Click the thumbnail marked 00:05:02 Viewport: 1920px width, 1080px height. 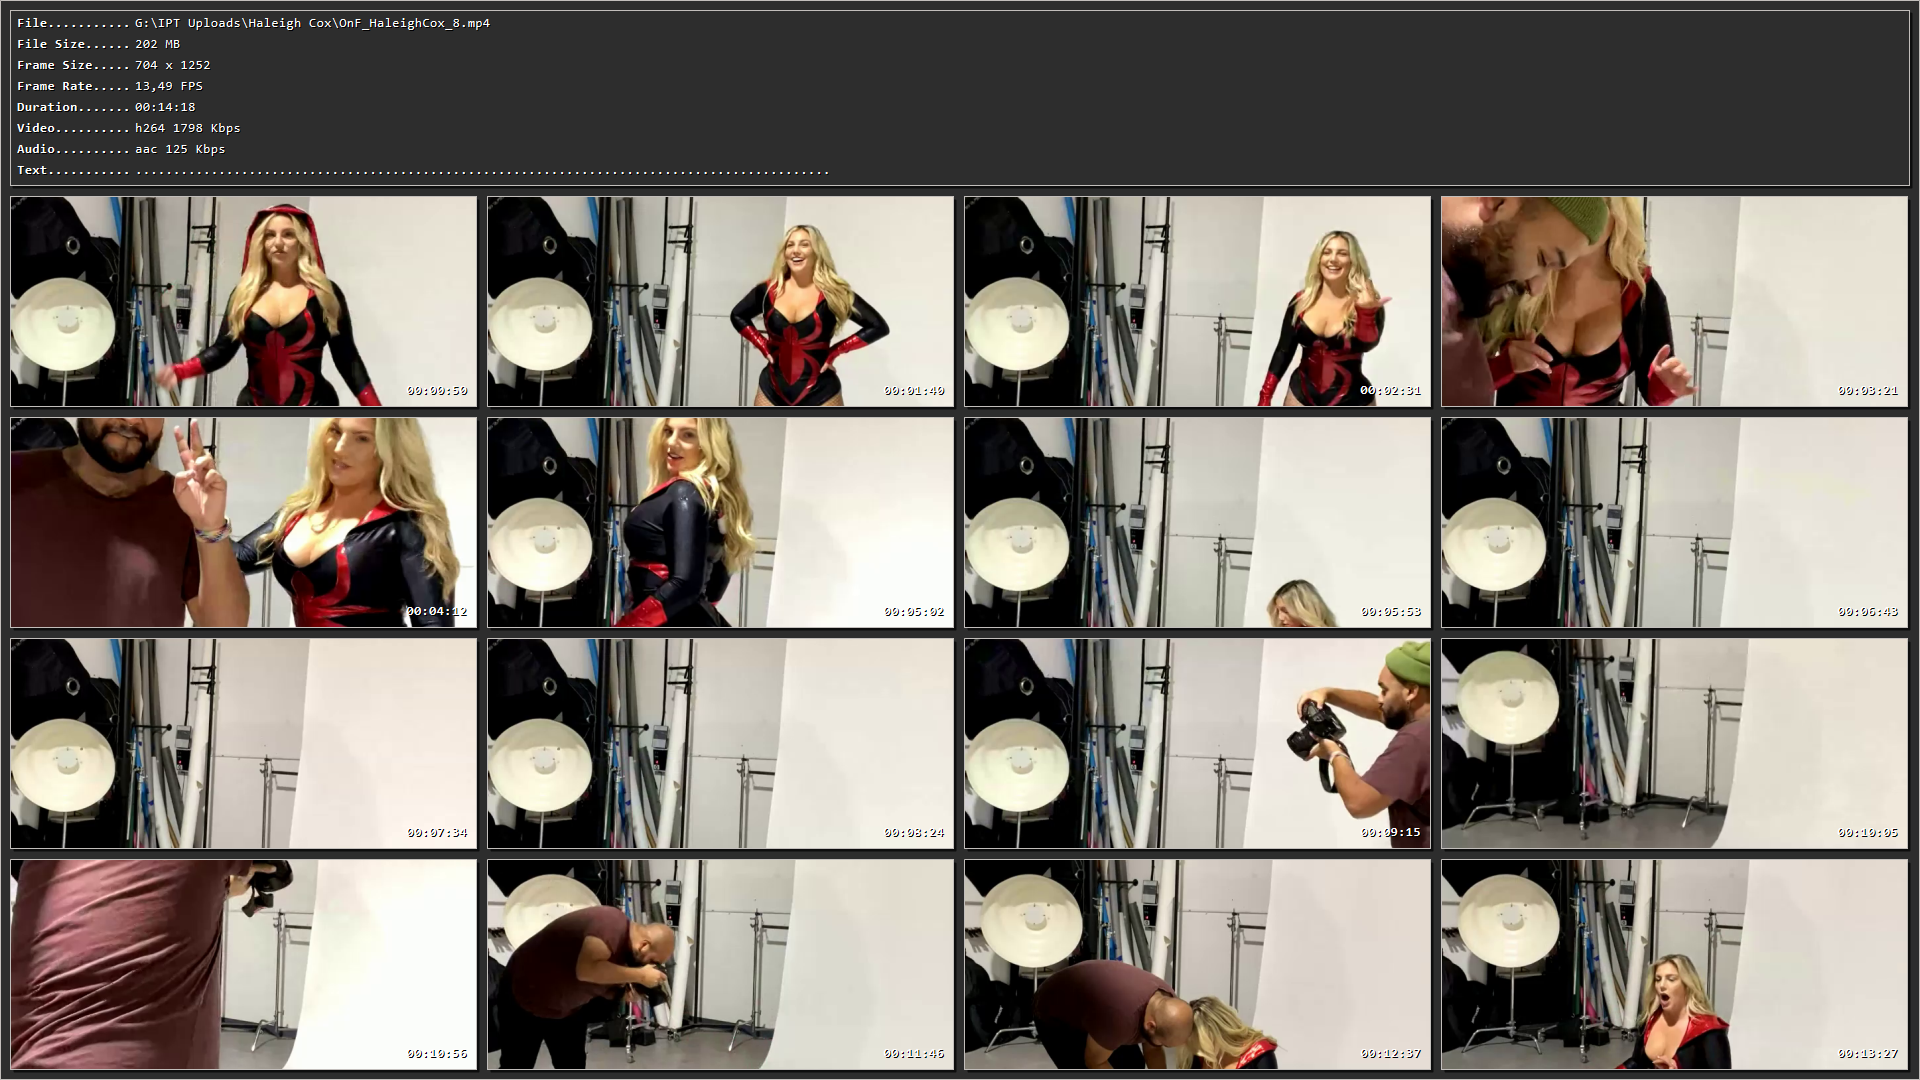coord(720,522)
